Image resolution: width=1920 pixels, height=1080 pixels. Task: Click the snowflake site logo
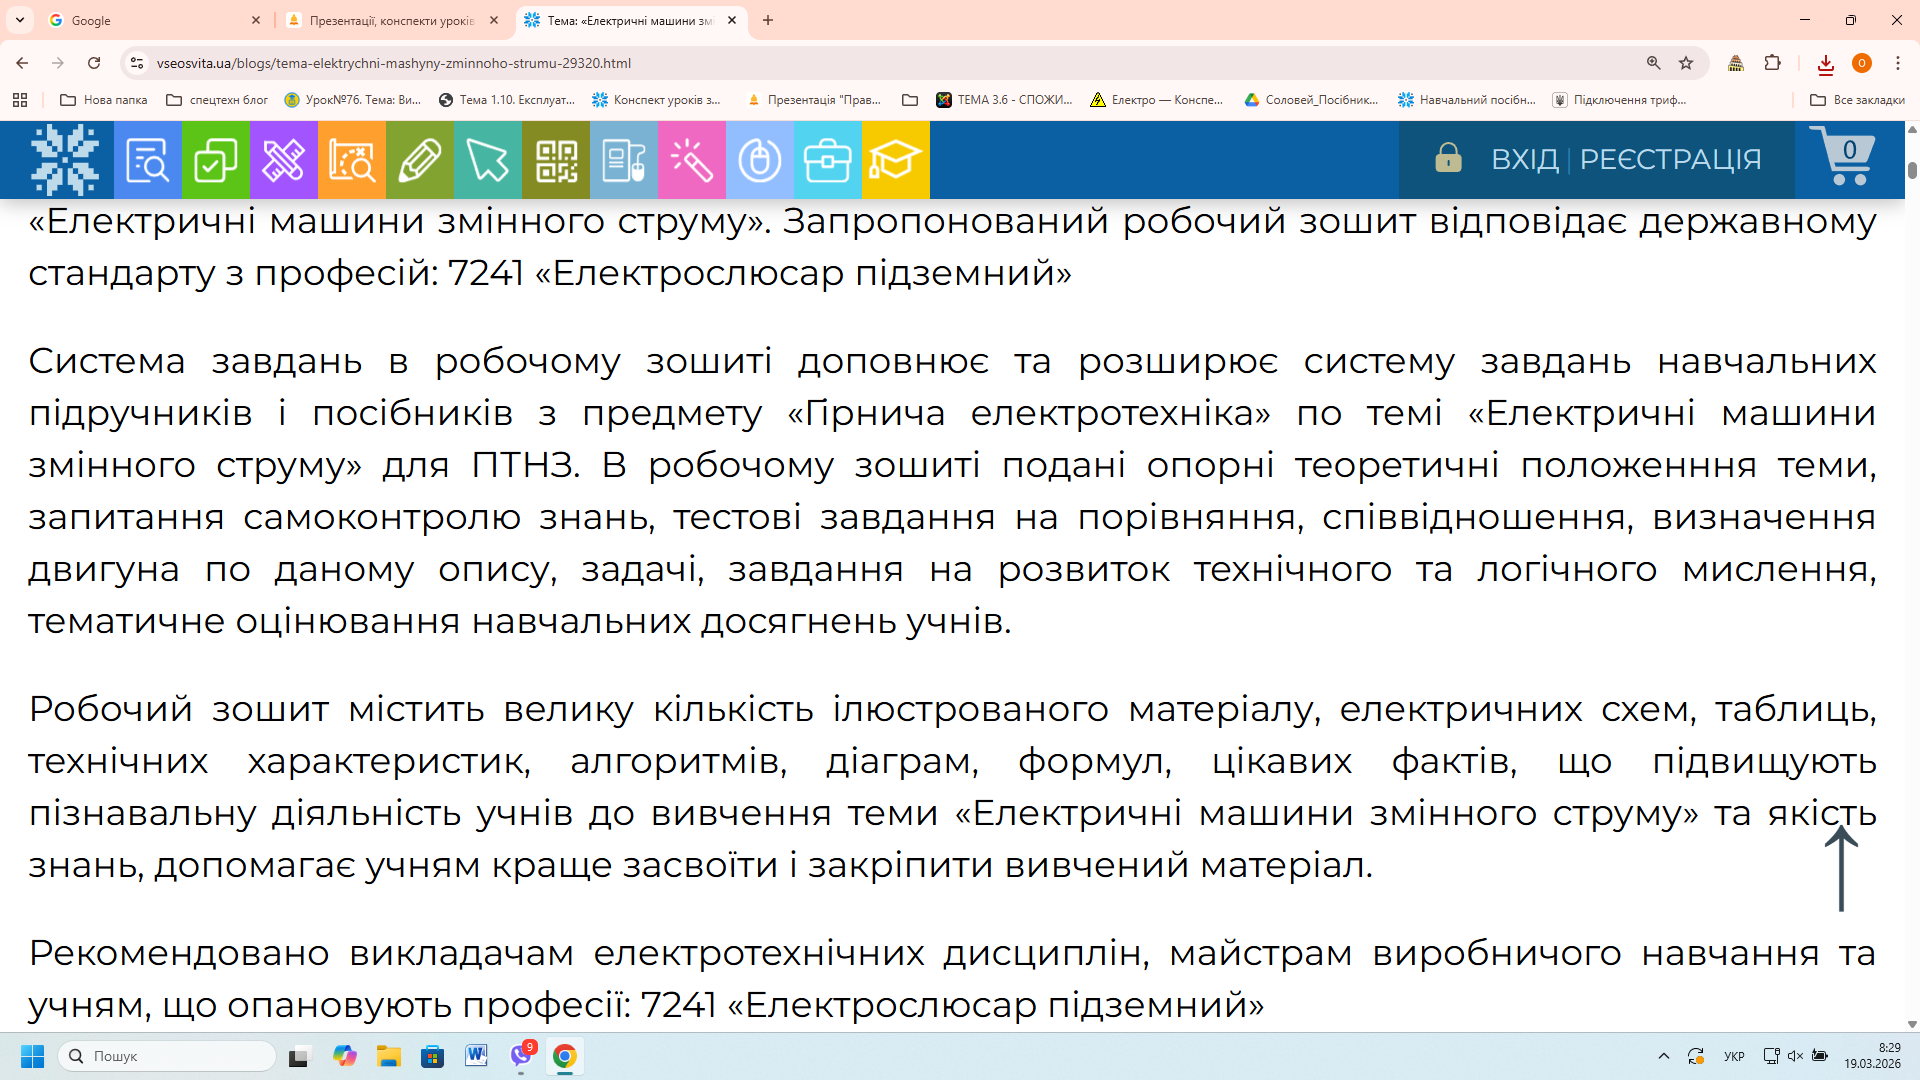coord(65,160)
